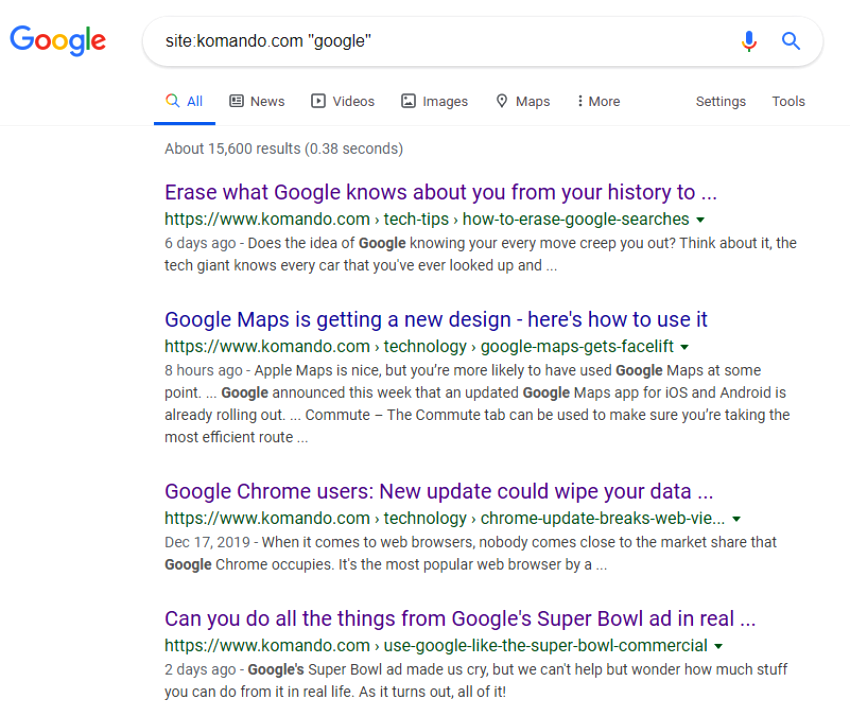Select the All results tab

pos(184,101)
